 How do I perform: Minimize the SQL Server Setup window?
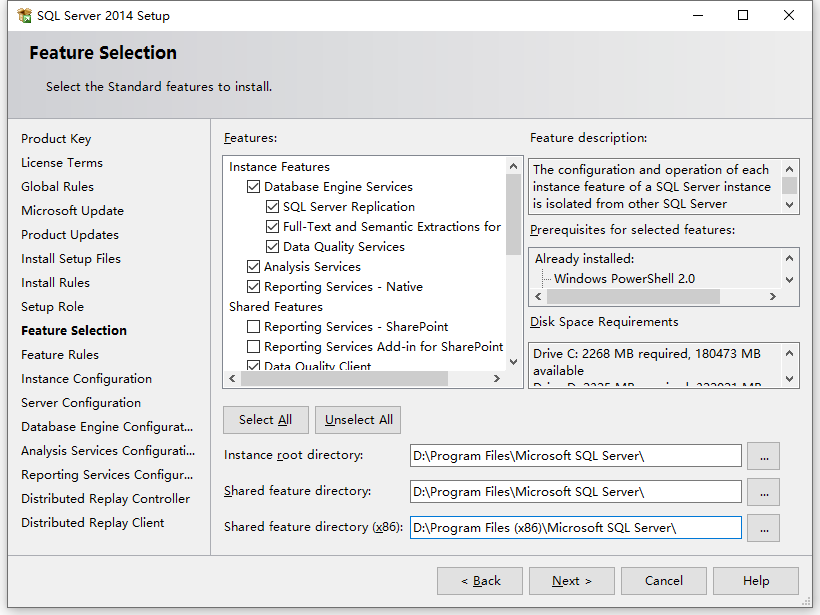point(698,15)
